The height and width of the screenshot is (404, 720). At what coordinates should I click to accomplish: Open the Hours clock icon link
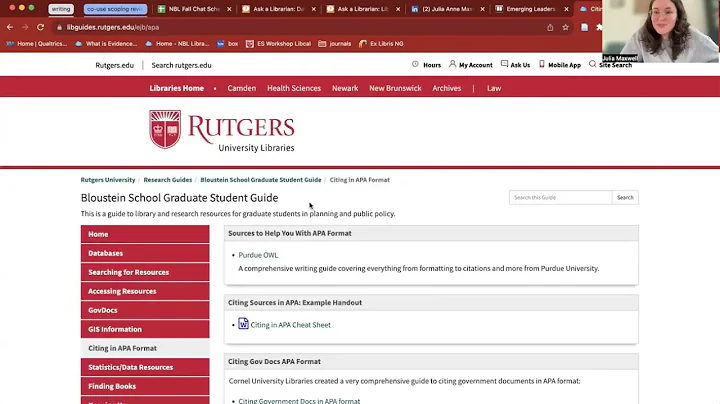[415, 64]
